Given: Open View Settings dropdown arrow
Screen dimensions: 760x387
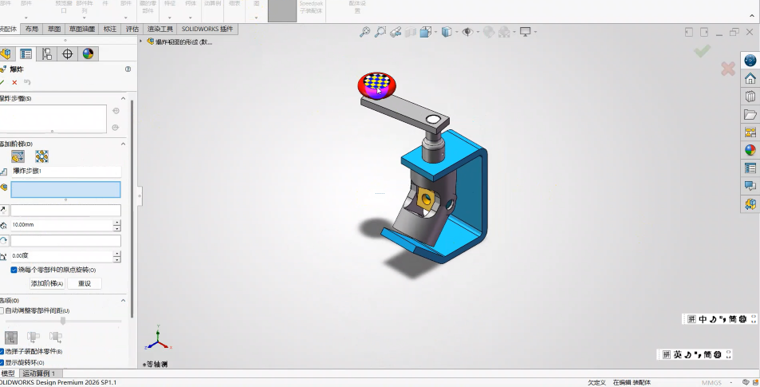Looking at the screenshot, I should 535,32.
